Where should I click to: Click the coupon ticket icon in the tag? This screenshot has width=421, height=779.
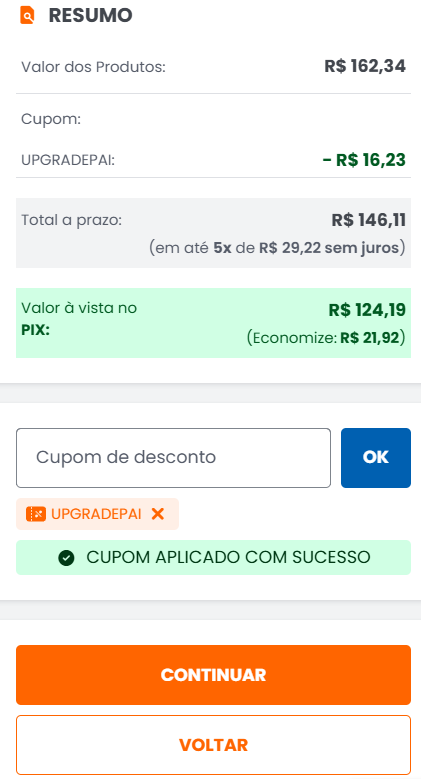tap(36, 514)
